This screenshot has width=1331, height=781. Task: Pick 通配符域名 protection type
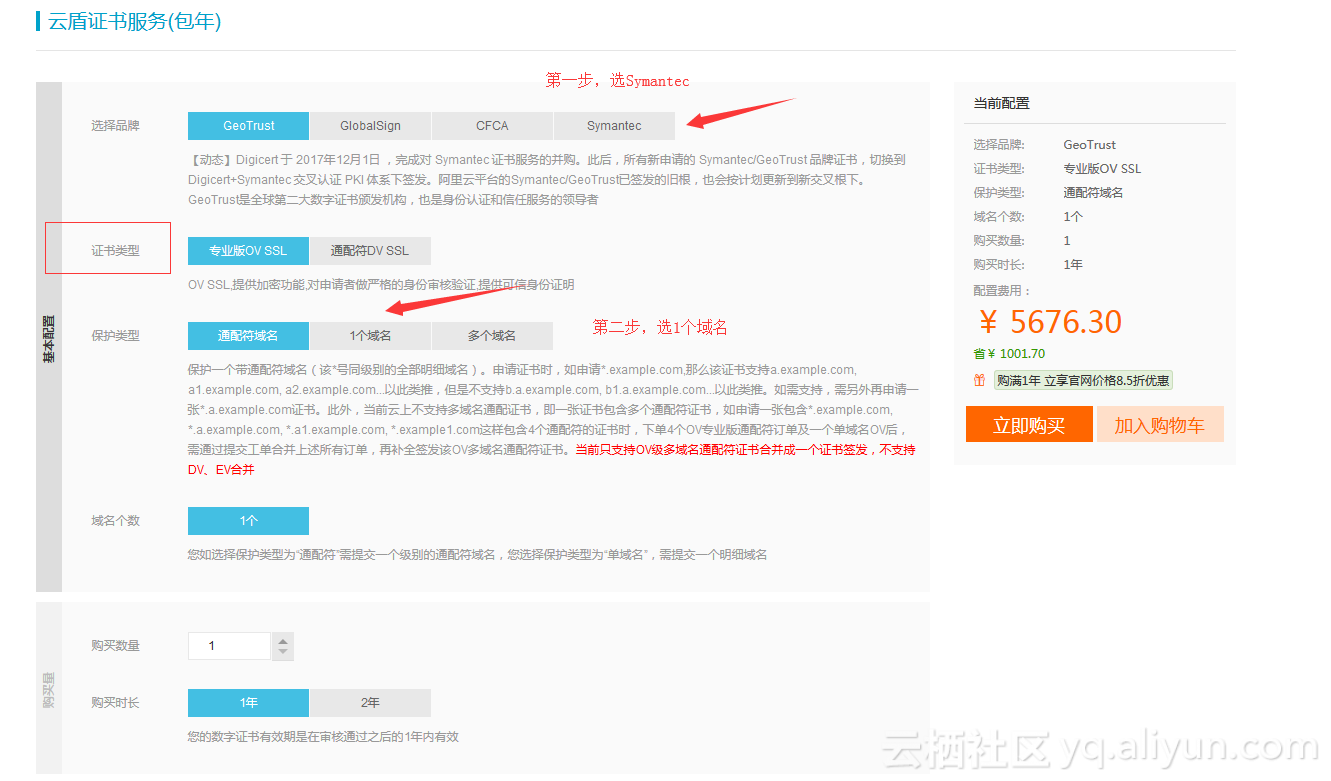click(248, 336)
